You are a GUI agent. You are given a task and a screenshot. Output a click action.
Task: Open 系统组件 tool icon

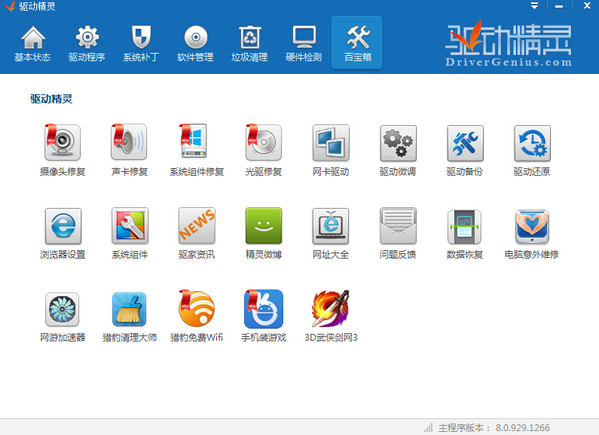tap(130, 226)
